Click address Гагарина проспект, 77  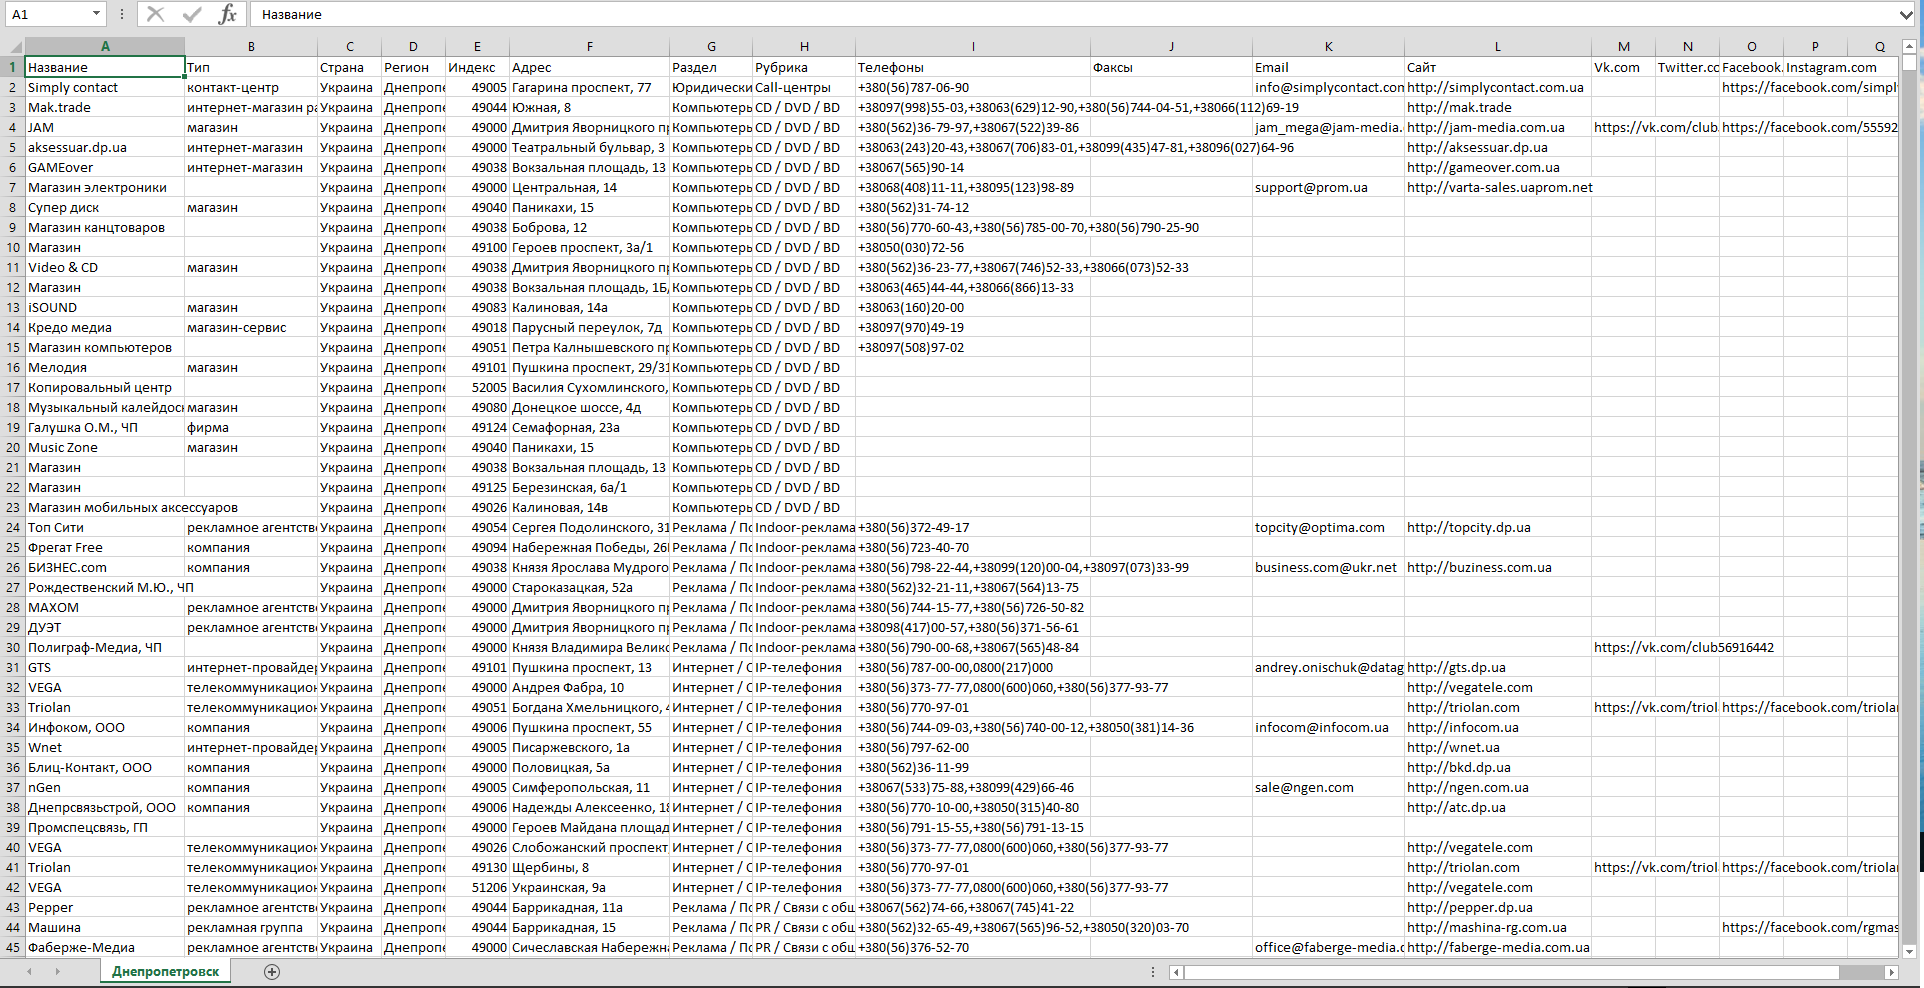(581, 87)
